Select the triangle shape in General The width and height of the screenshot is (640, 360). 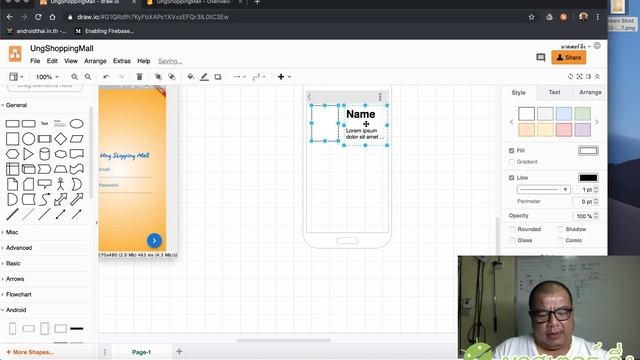coord(28,154)
